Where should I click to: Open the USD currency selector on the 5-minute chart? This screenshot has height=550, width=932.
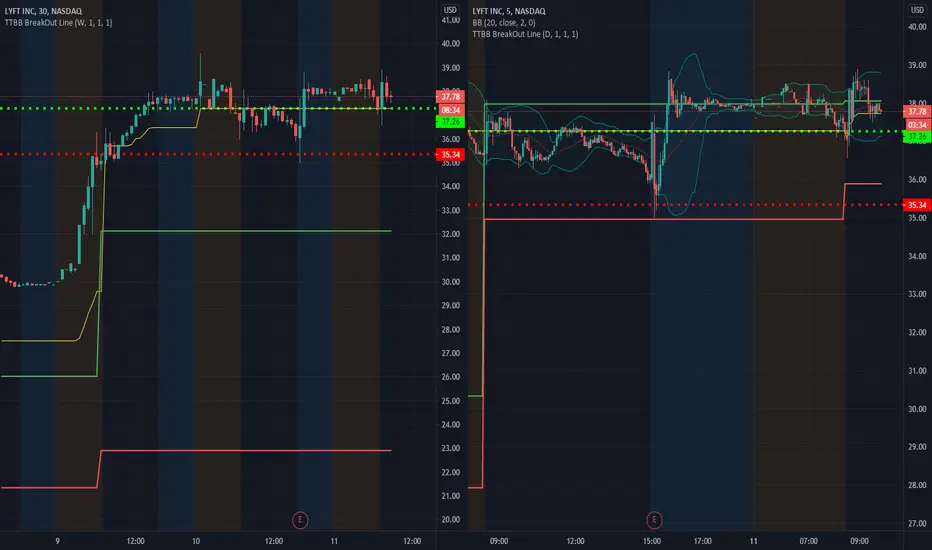pos(917,10)
